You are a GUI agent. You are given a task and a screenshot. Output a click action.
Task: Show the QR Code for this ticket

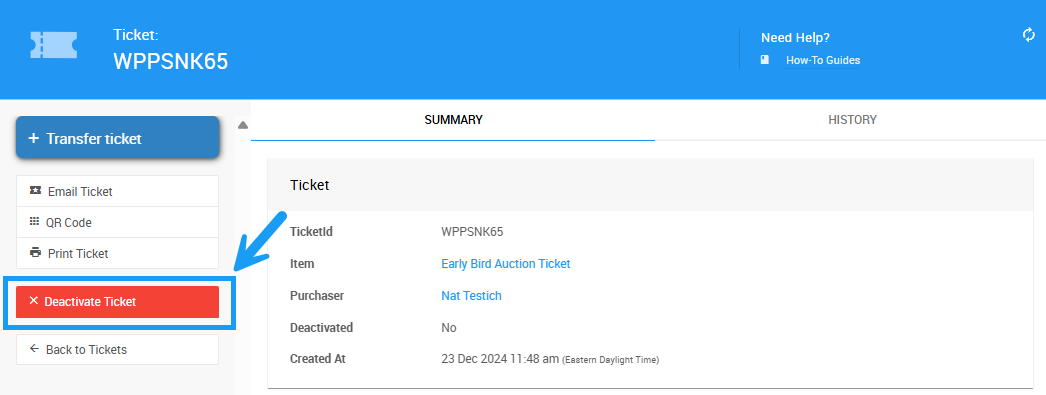117,222
